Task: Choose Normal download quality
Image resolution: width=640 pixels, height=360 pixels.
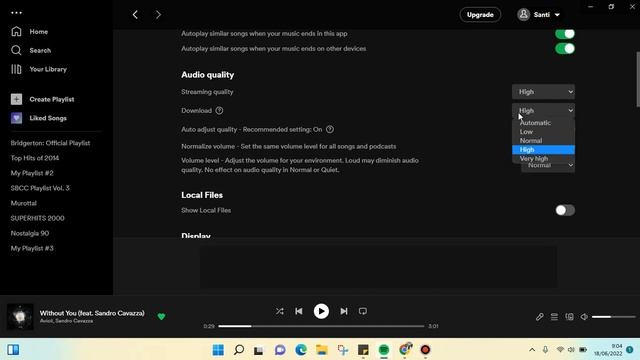Action: [x=543, y=141]
